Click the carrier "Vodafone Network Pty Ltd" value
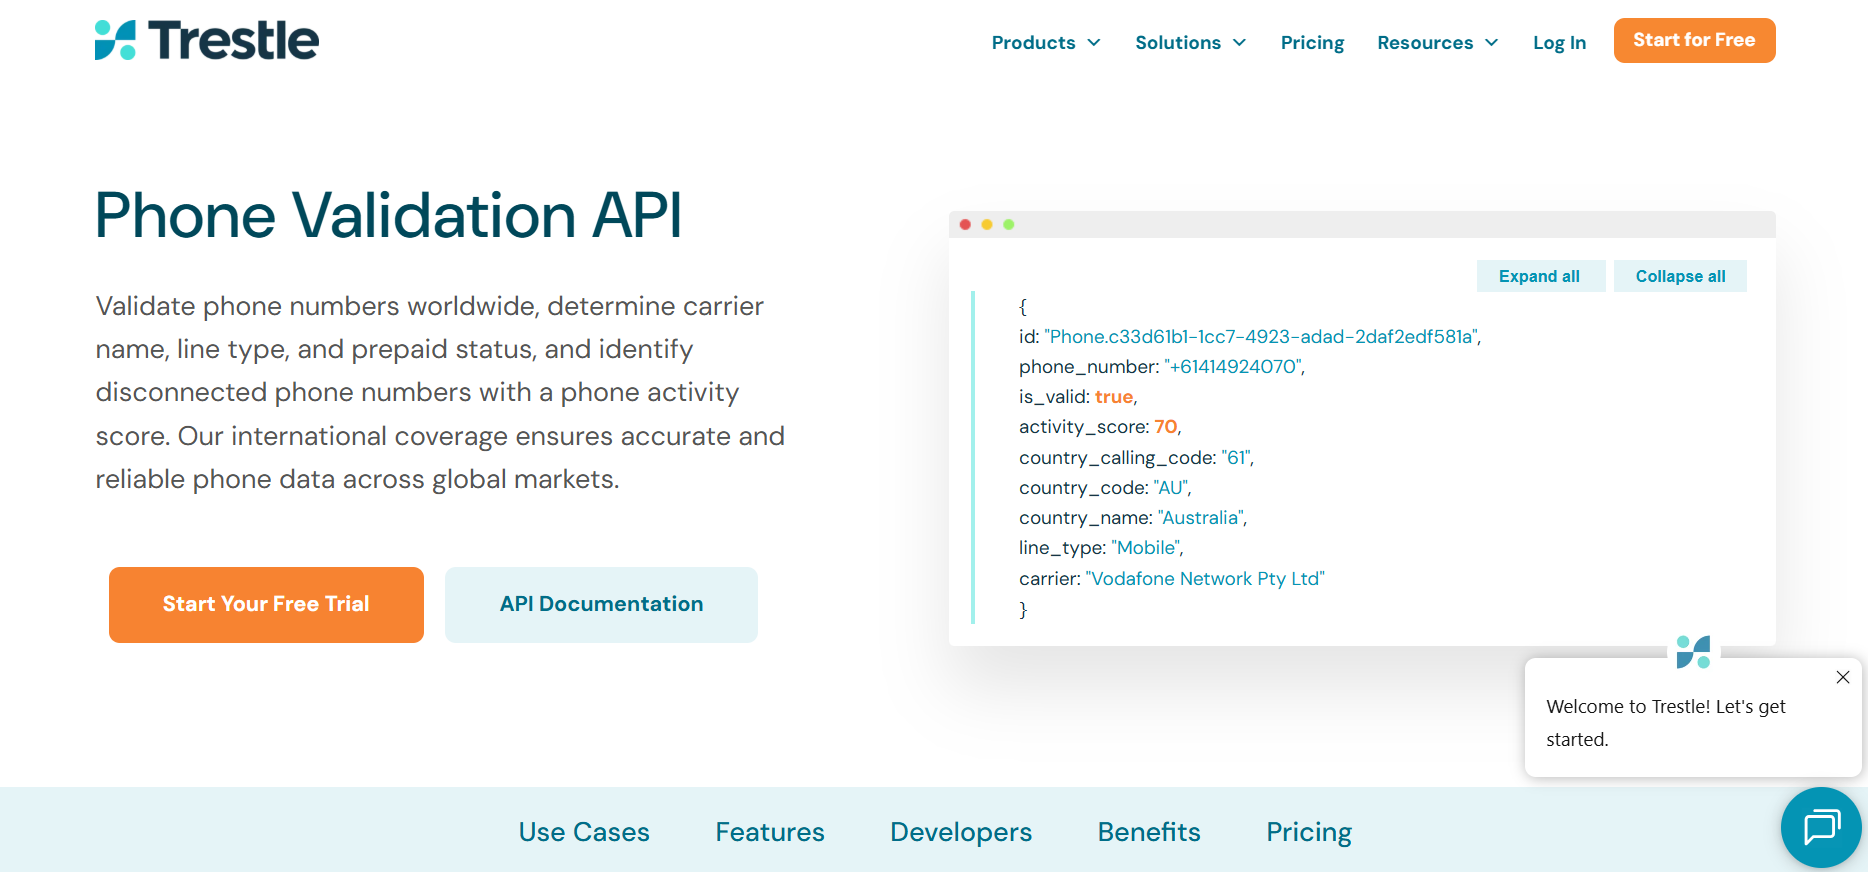 pos(1205,579)
